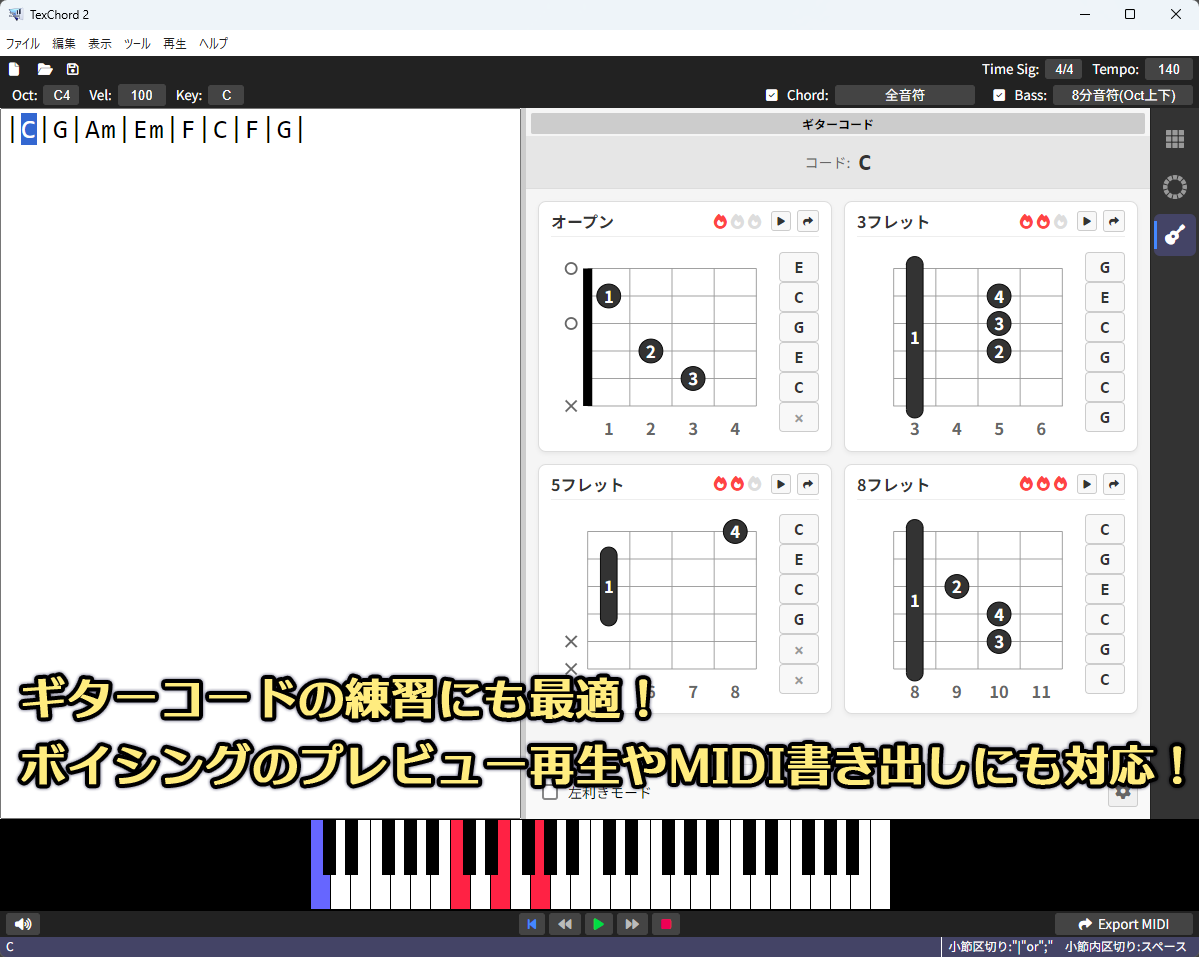Click the third flame of the 8フレット difficulty rating
The image size is (1199, 957).
pos(1061,484)
